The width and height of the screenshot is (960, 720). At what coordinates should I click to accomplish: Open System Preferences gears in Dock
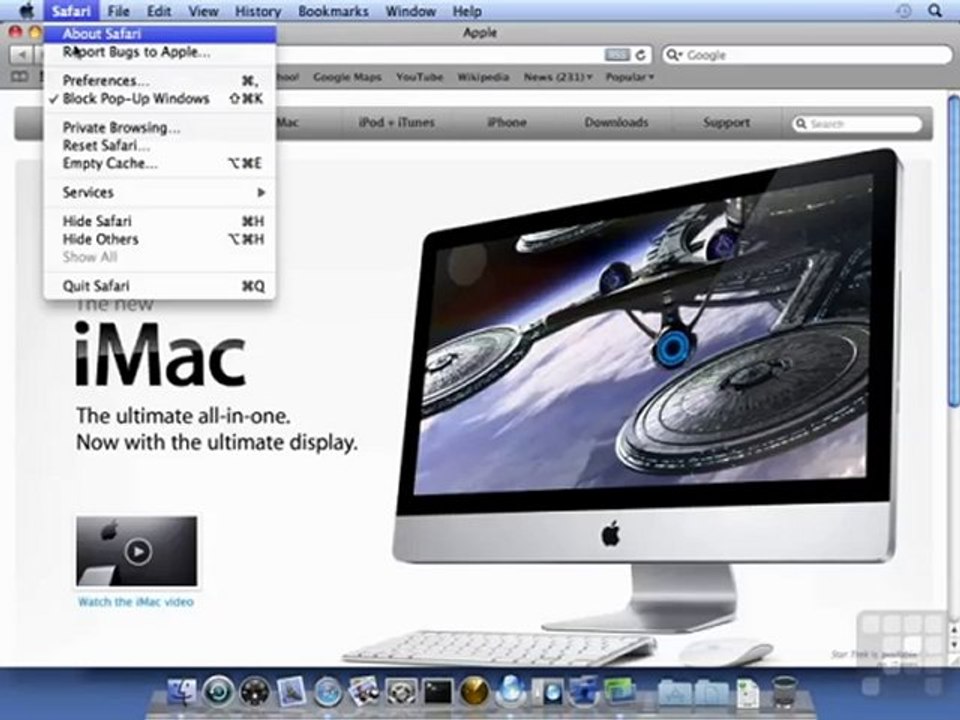coord(402,692)
